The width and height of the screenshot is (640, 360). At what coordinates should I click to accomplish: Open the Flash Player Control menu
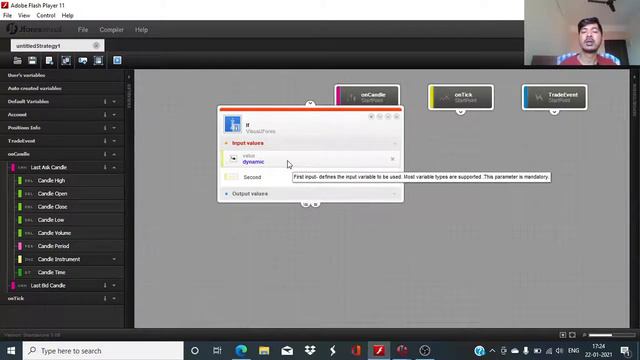pos(46,16)
